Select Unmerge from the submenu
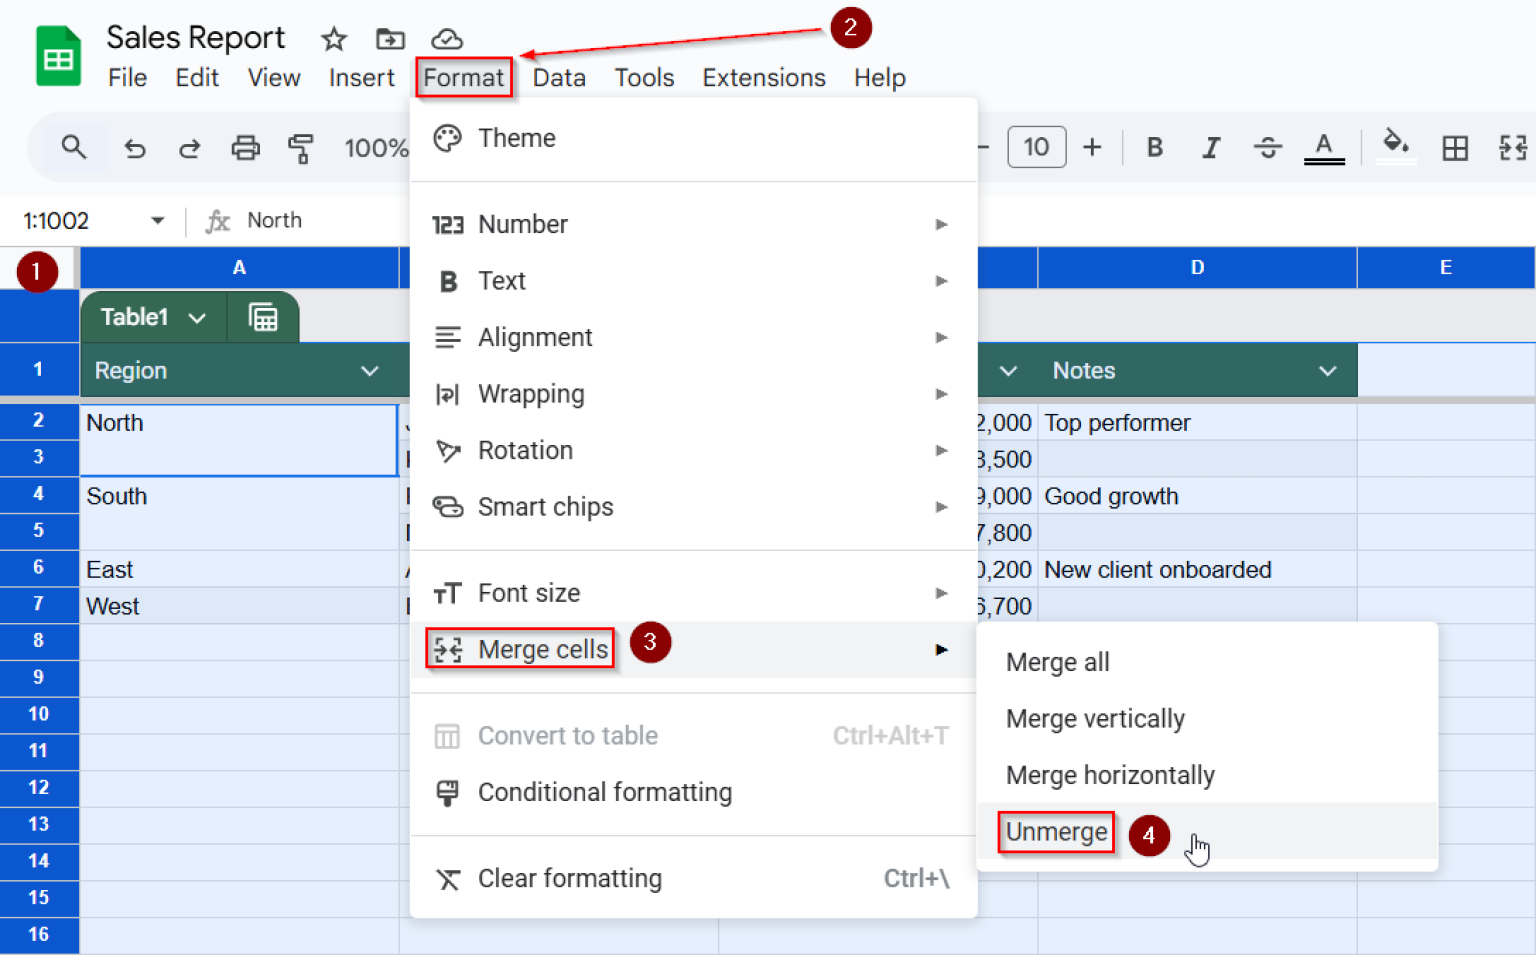Viewport: 1536px width, 955px height. tap(1055, 832)
